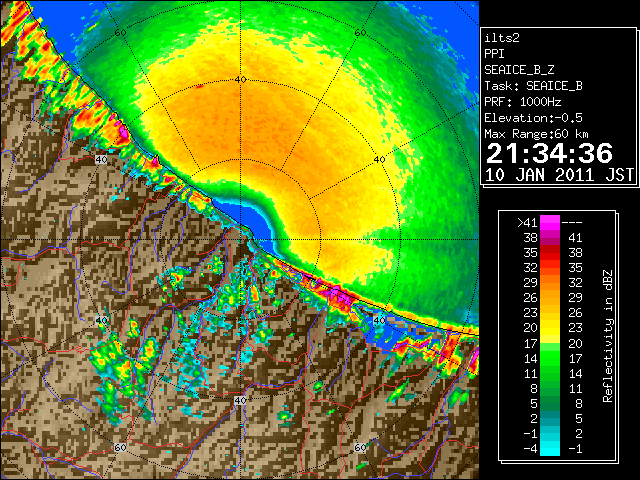Pick the magenta >41 dBZ legend swatch
Screen dimensions: 640x480
(x=550, y=222)
